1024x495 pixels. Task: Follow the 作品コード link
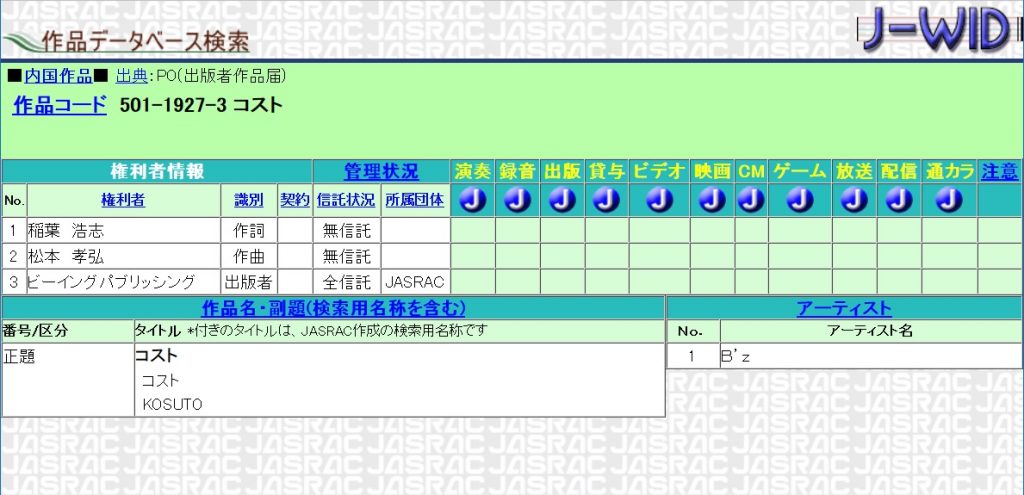(x=59, y=105)
